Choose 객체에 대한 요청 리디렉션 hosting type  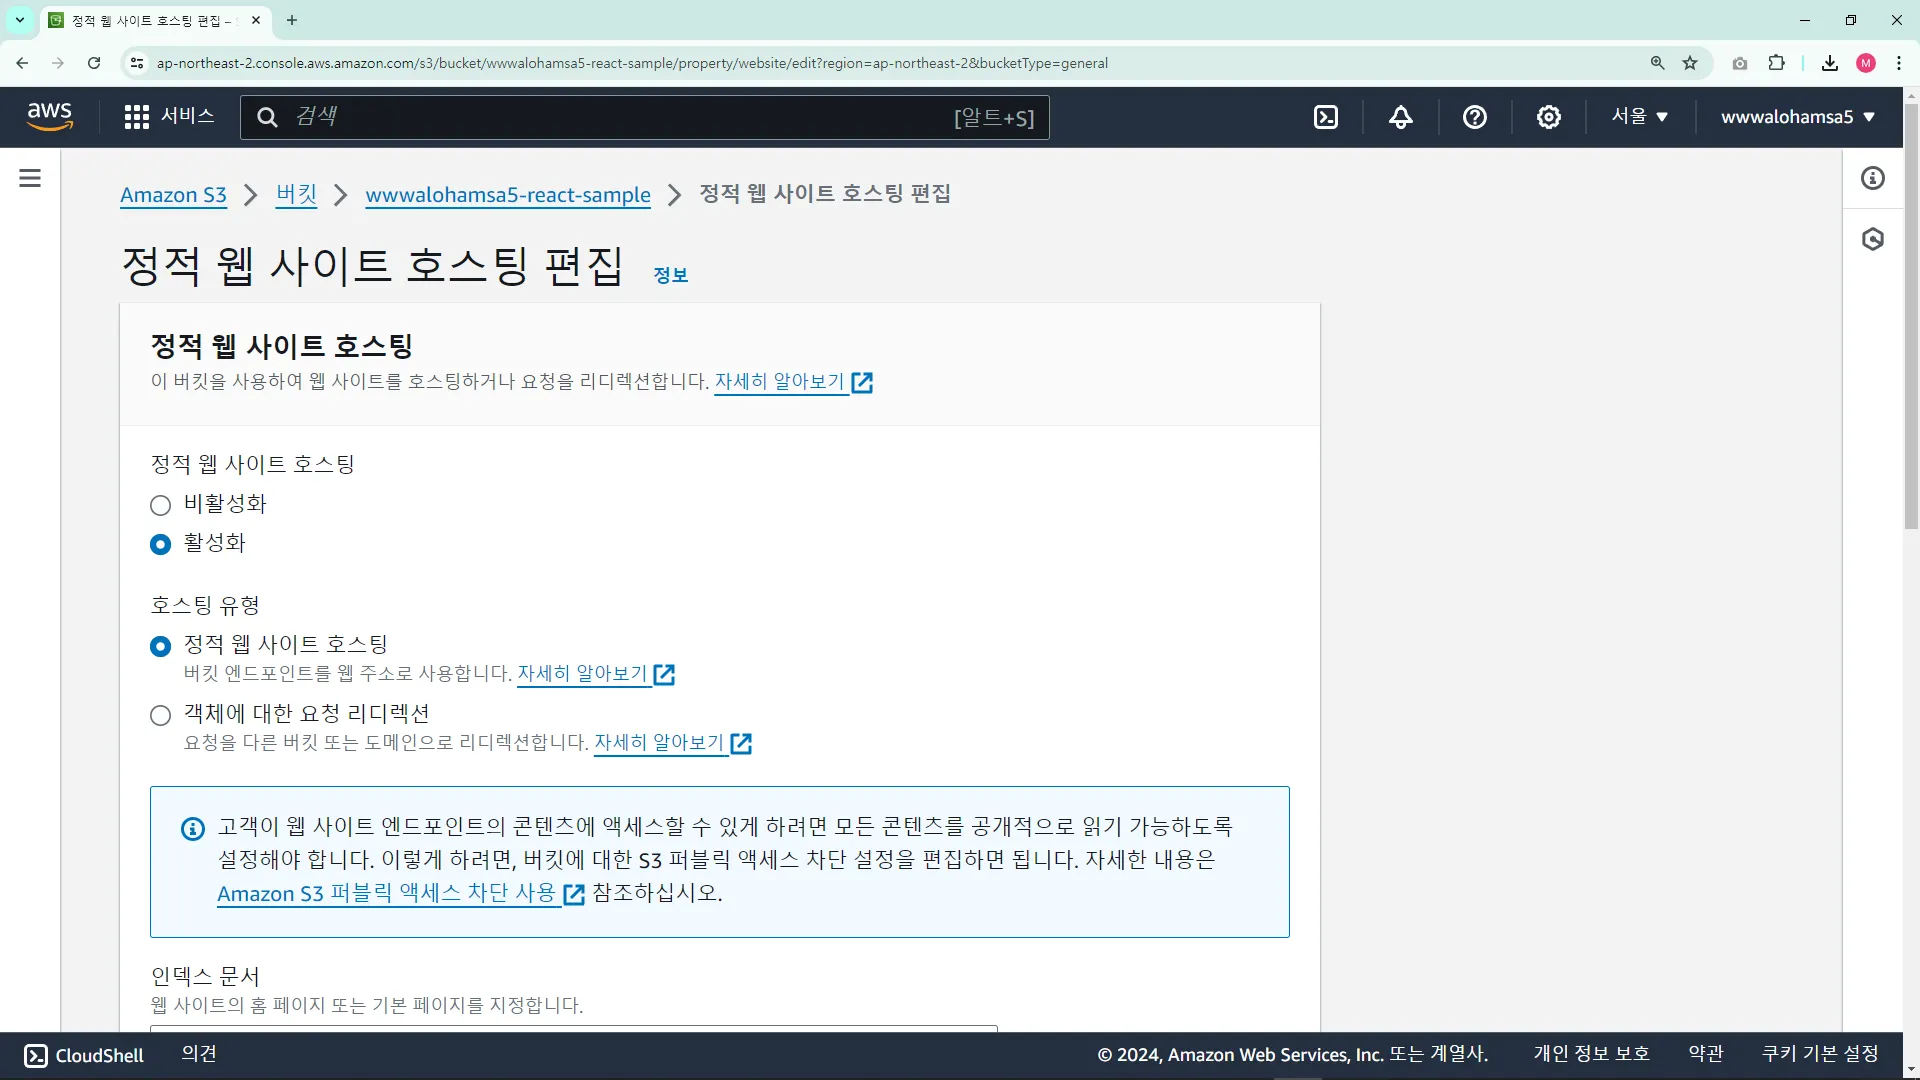pyautogui.click(x=160, y=715)
